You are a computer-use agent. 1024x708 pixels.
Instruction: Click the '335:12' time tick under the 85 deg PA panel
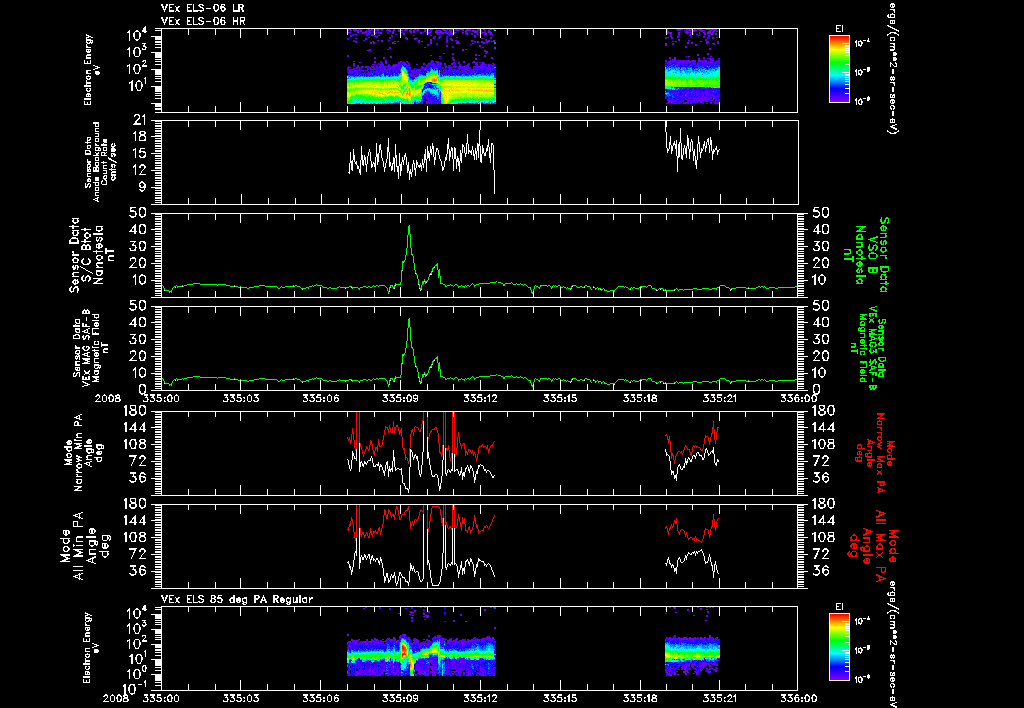(x=481, y=698)
